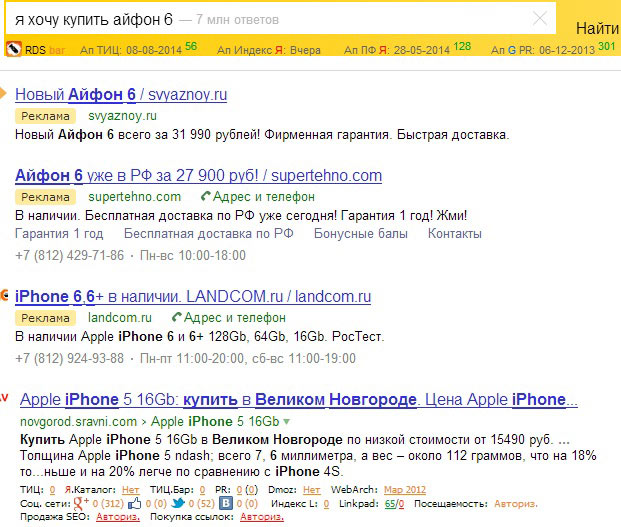This screenshot has width=621, height=527.
Task: Click the Facebook like thumbs-up icon
Action: [134, 503]
